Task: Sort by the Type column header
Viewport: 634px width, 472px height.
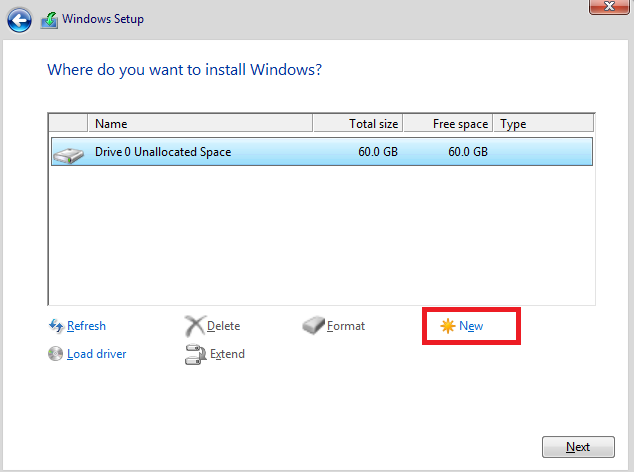Action: [x=543, y=123]
